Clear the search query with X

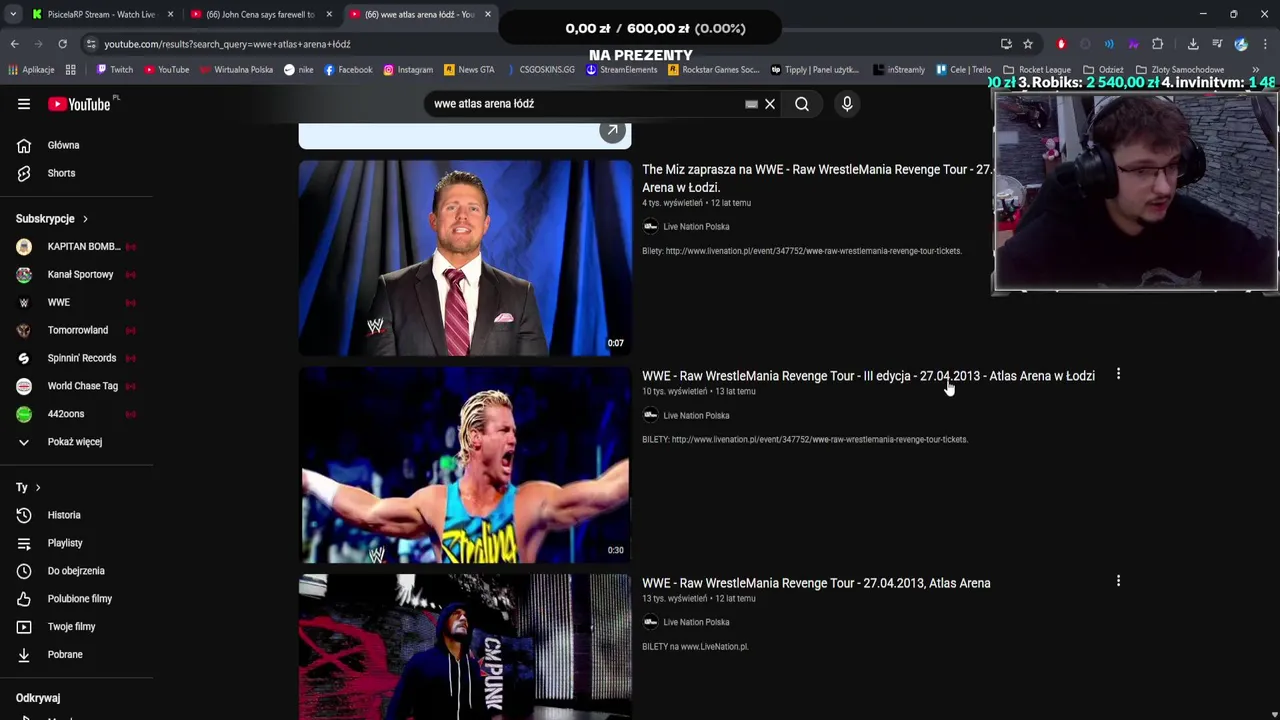(770, 104)
